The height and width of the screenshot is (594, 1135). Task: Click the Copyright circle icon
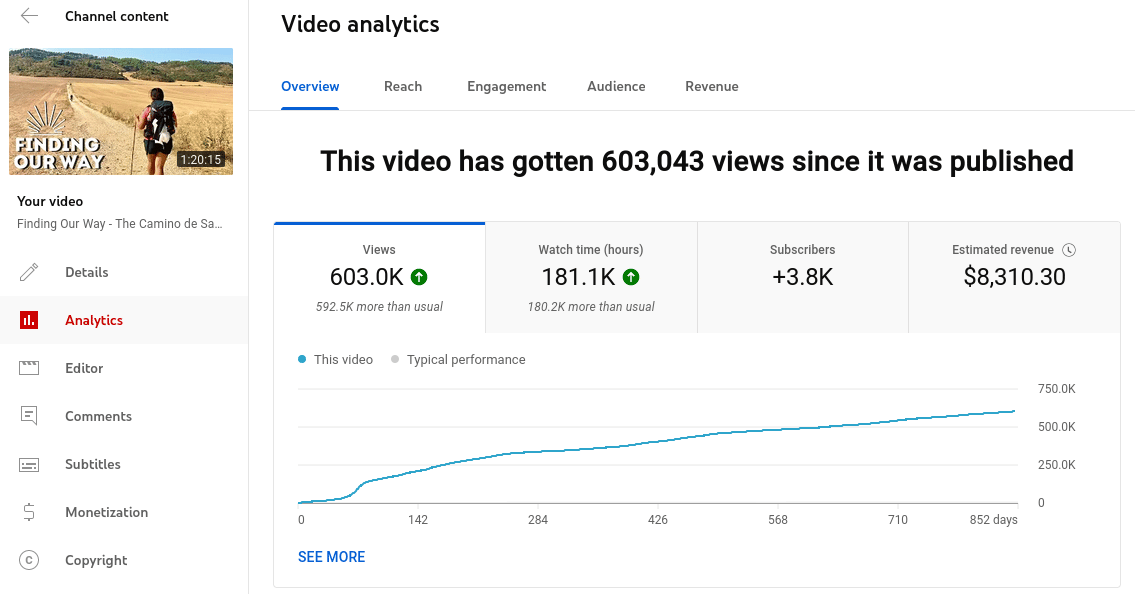click(29, 560)
